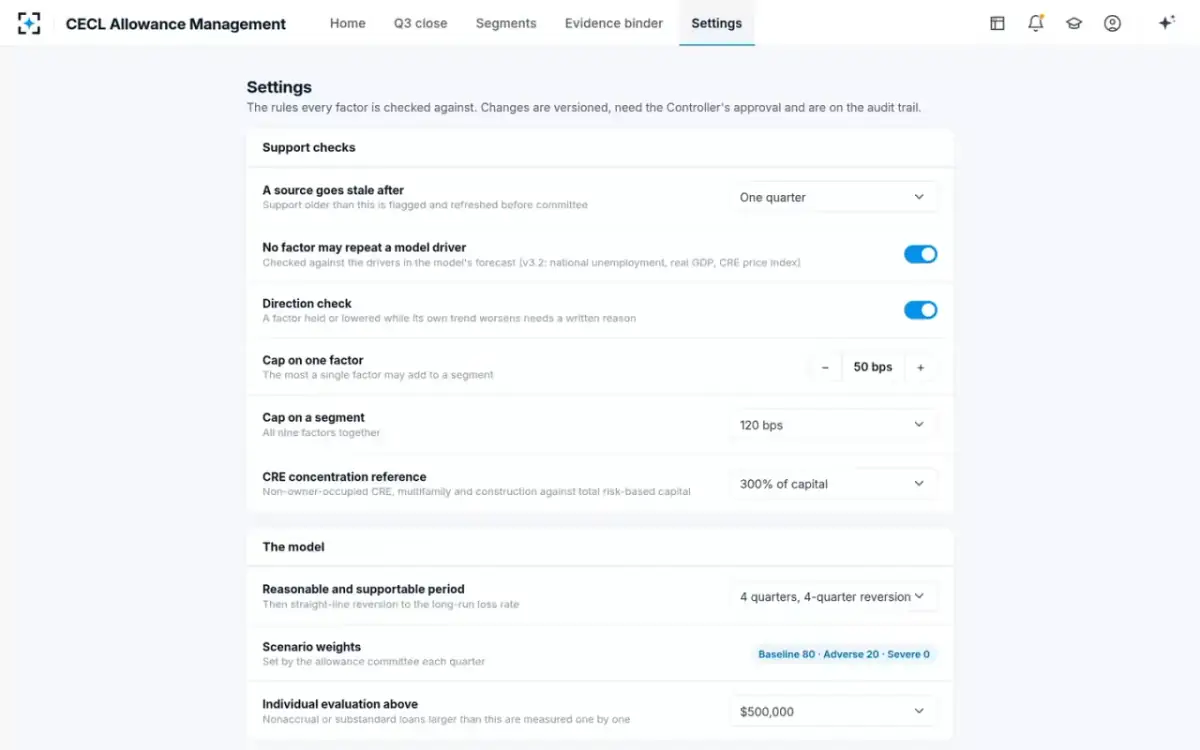The width and height of the screenshot is (1200, 750).
Task: Switch to the Evidence binder tab
Action: 613,23
